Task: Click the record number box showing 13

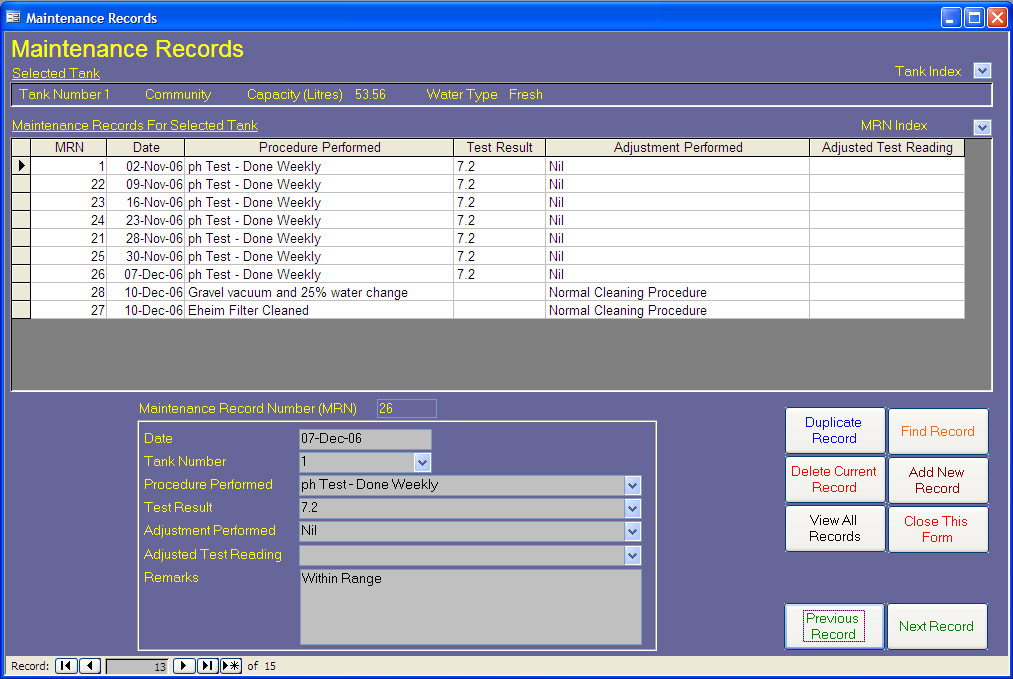Action: coord(137,666)
